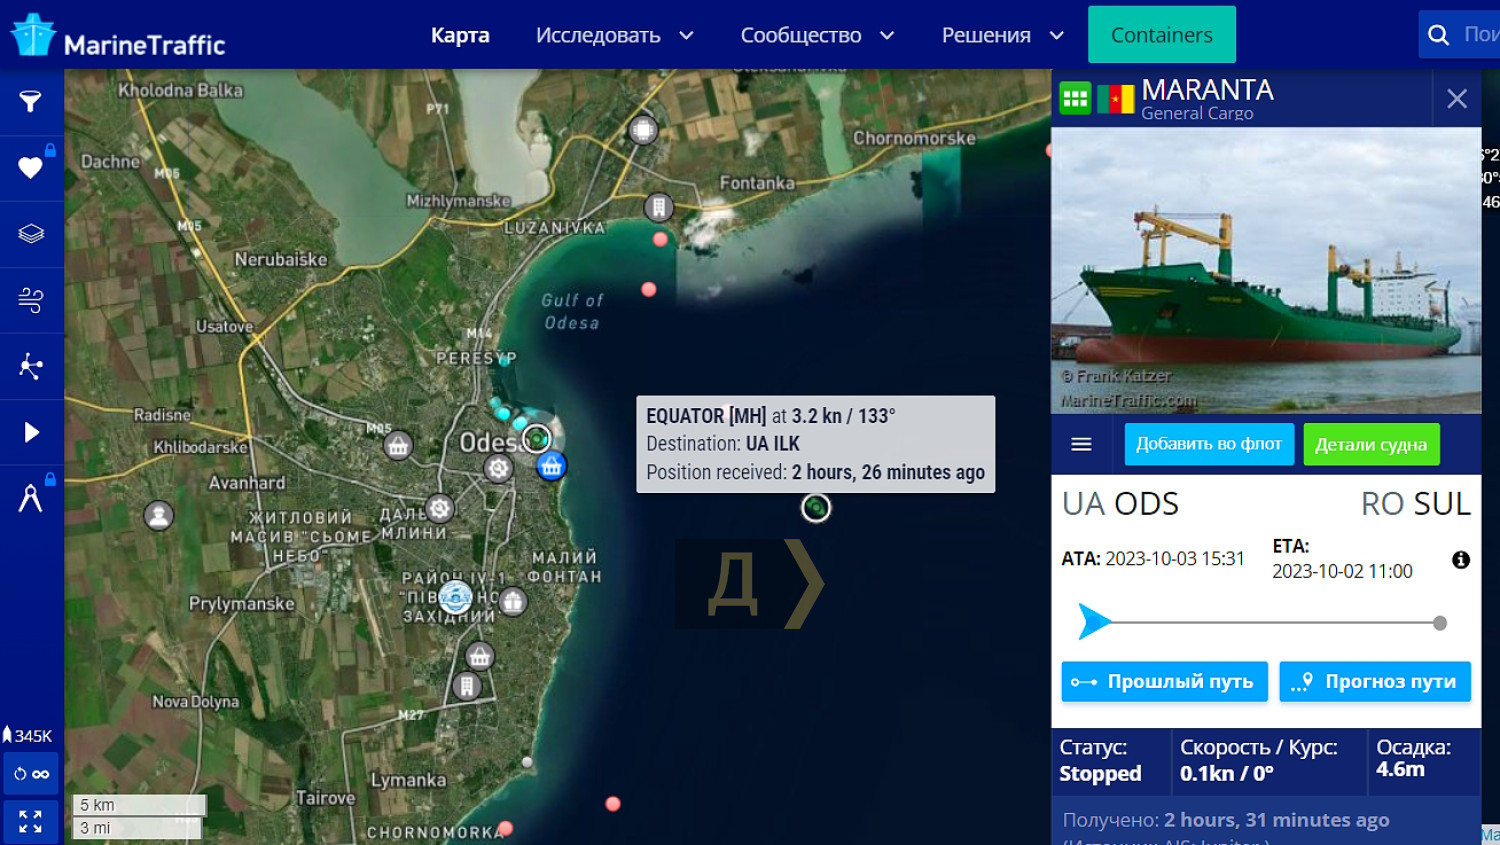This screenshot has height=845, width=1500.
Task: Open the hamburger menu in the vessel panel
Action: (x=1081, y=444)
